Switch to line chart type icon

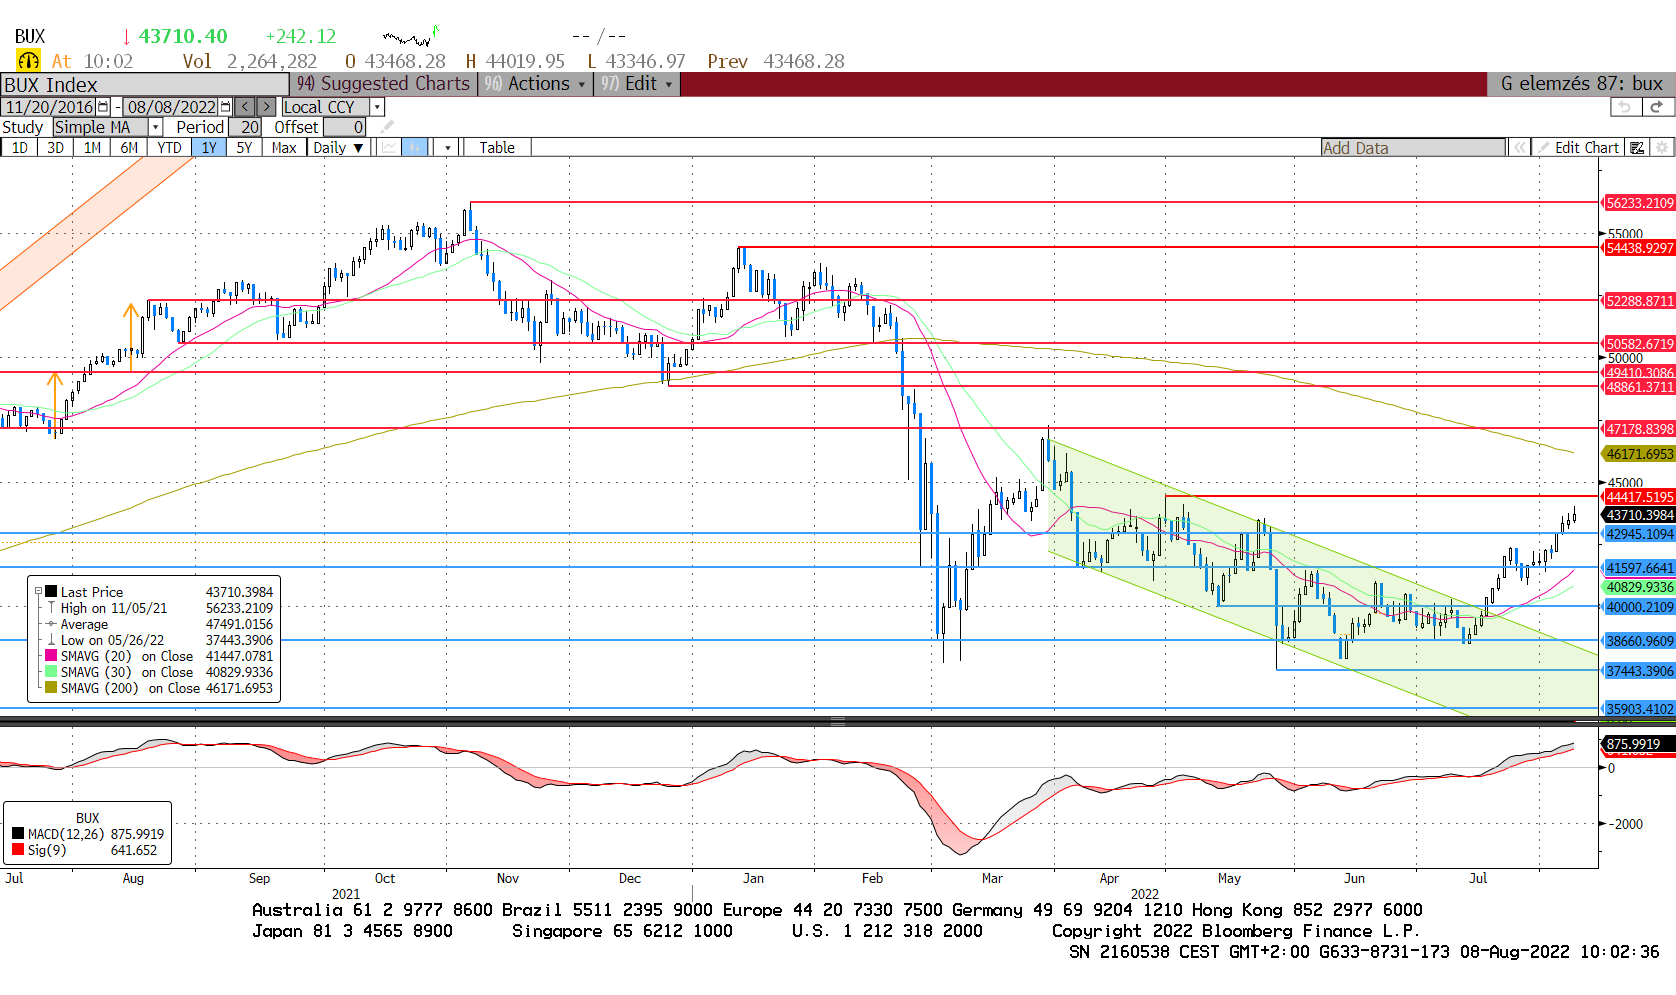click(389, 147)
